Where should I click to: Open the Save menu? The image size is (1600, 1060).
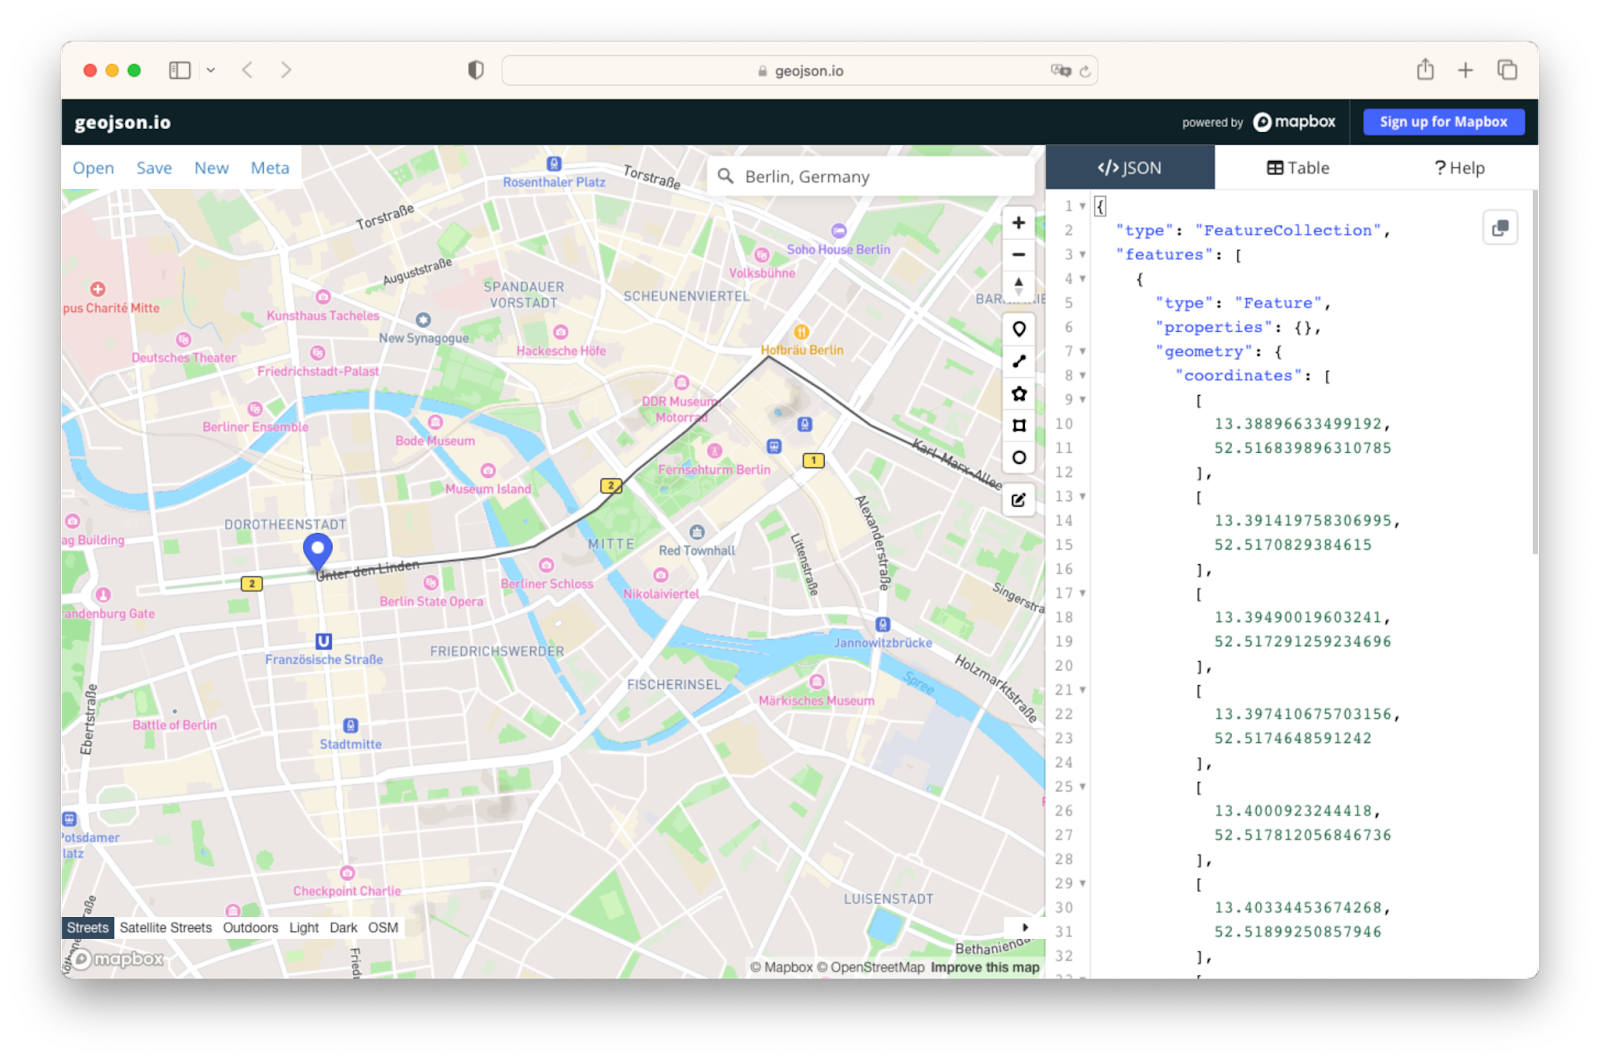point(154,168)
